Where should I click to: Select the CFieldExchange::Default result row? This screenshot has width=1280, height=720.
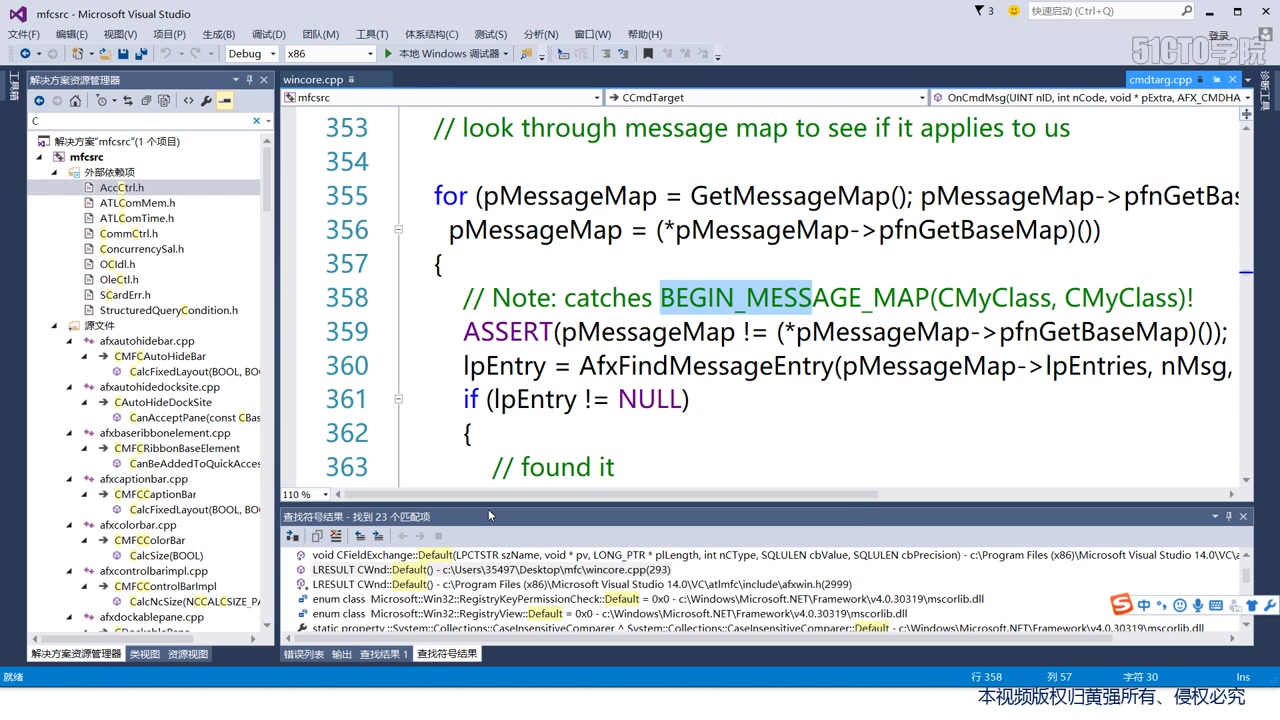775,555
